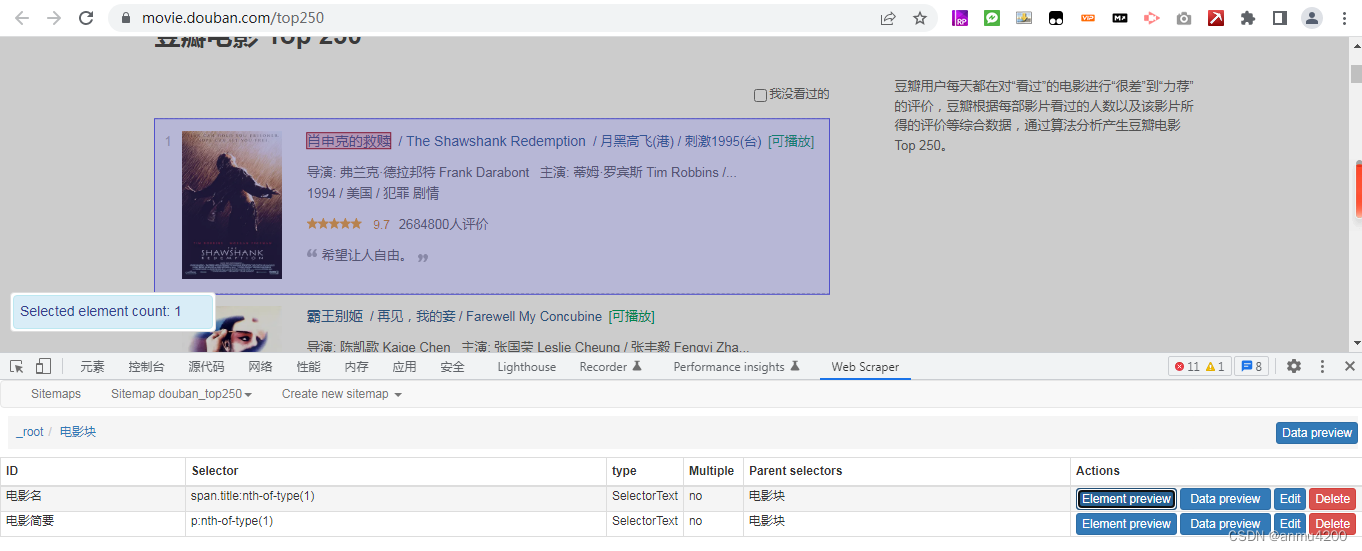Click top-right Data preview button above table
The image size is (1362, 551).
point(1316,433)
